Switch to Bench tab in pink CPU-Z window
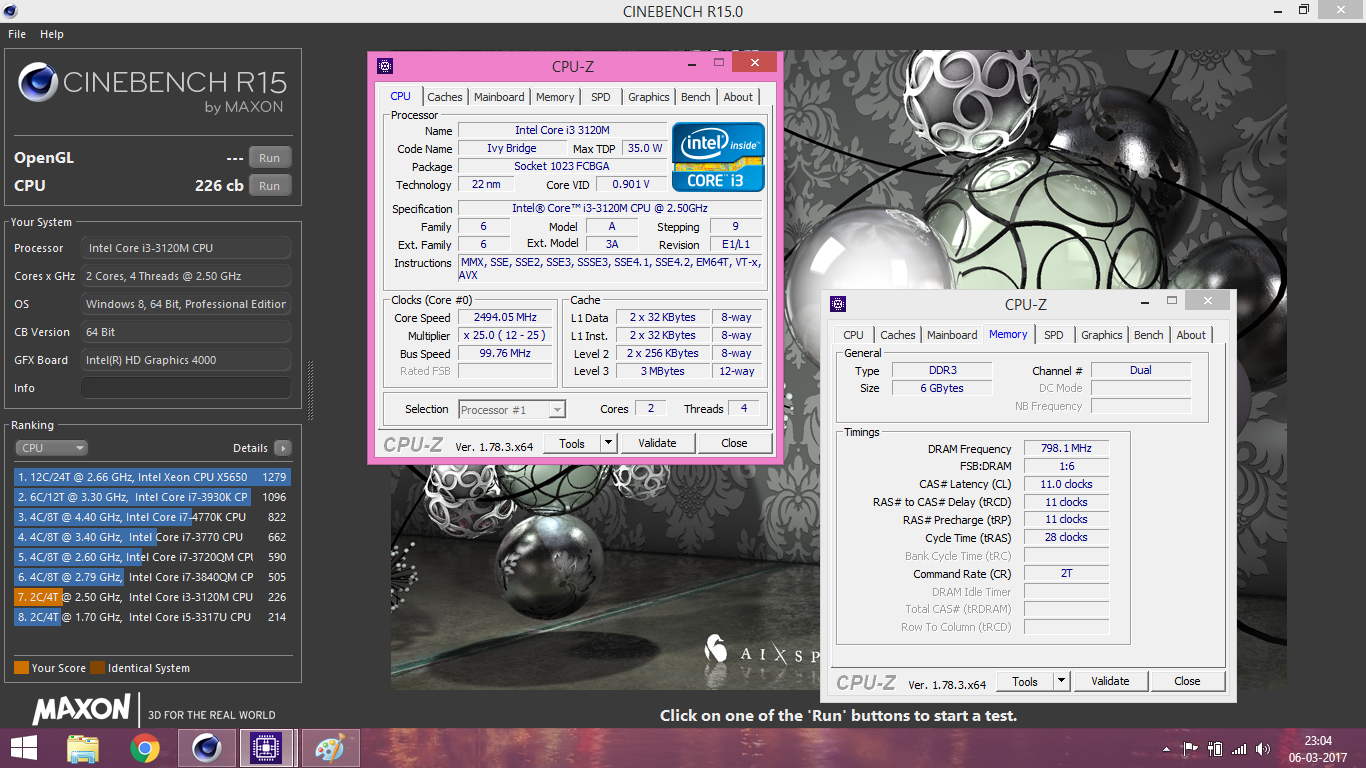 696,97
